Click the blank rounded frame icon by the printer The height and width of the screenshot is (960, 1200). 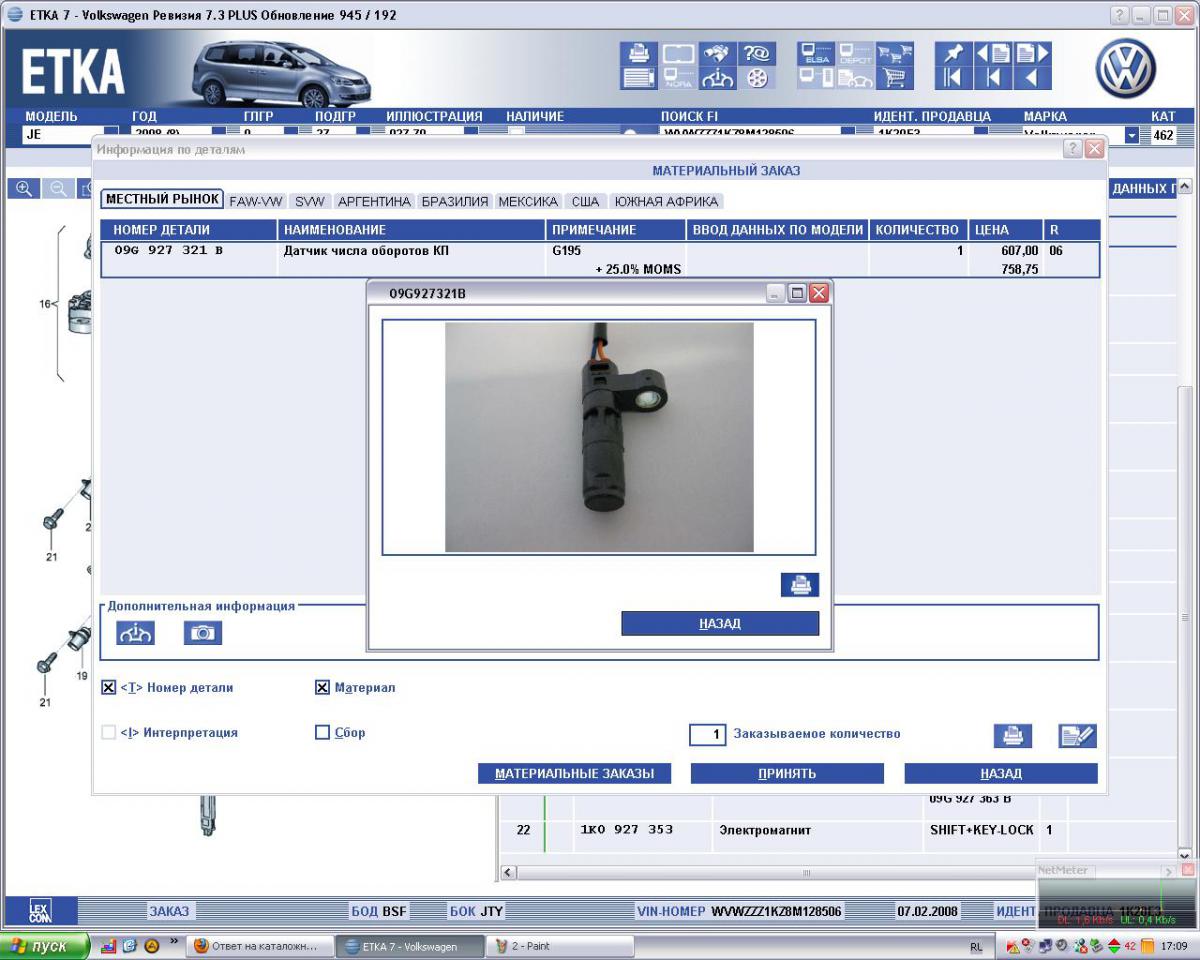click(x=679, y=53)
